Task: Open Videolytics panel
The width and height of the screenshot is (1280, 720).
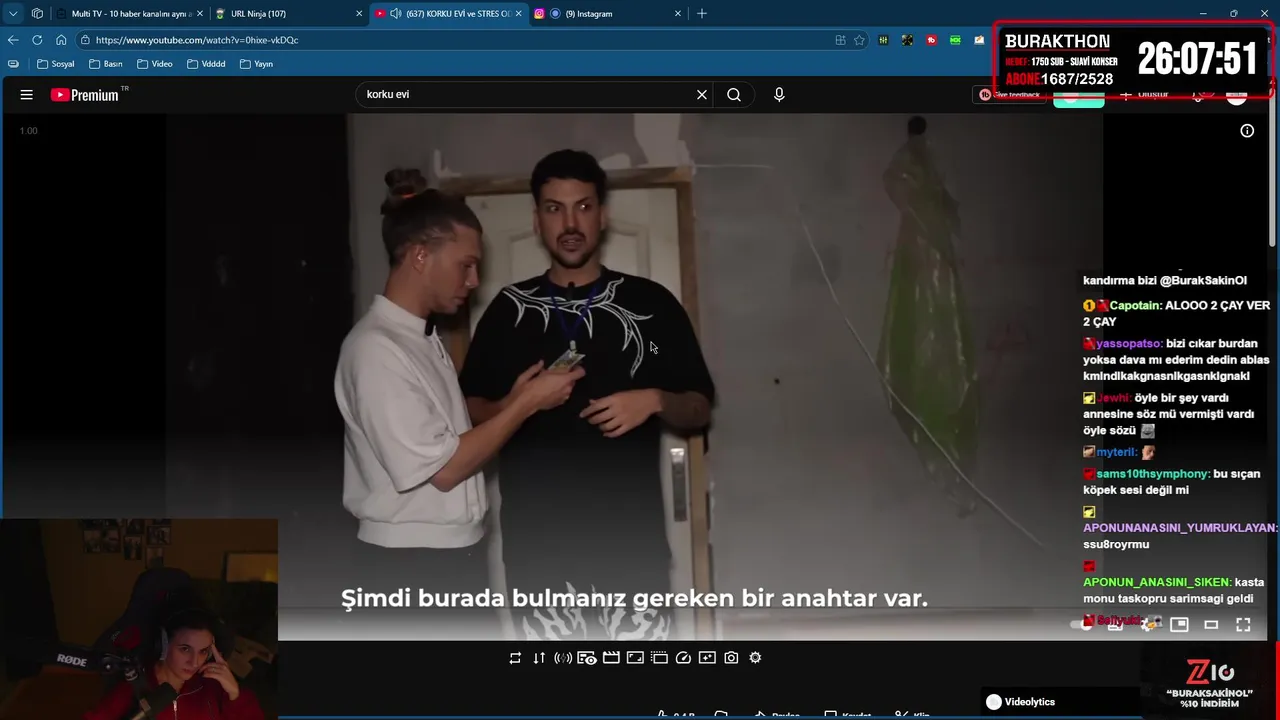Action: [x=1020, y=702]
